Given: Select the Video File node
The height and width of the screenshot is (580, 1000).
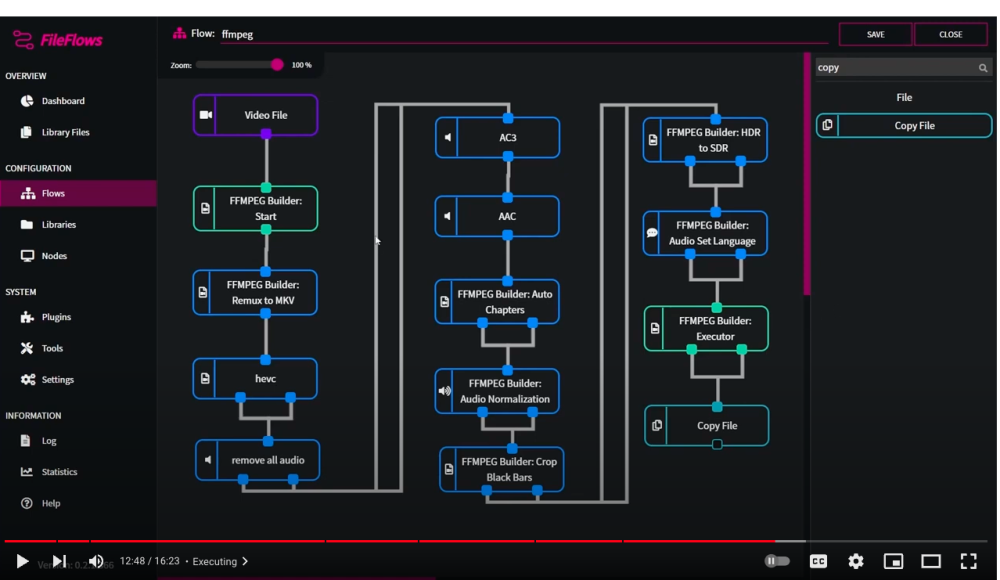Looking at the screenshot, I should click(x=256, y=115).
